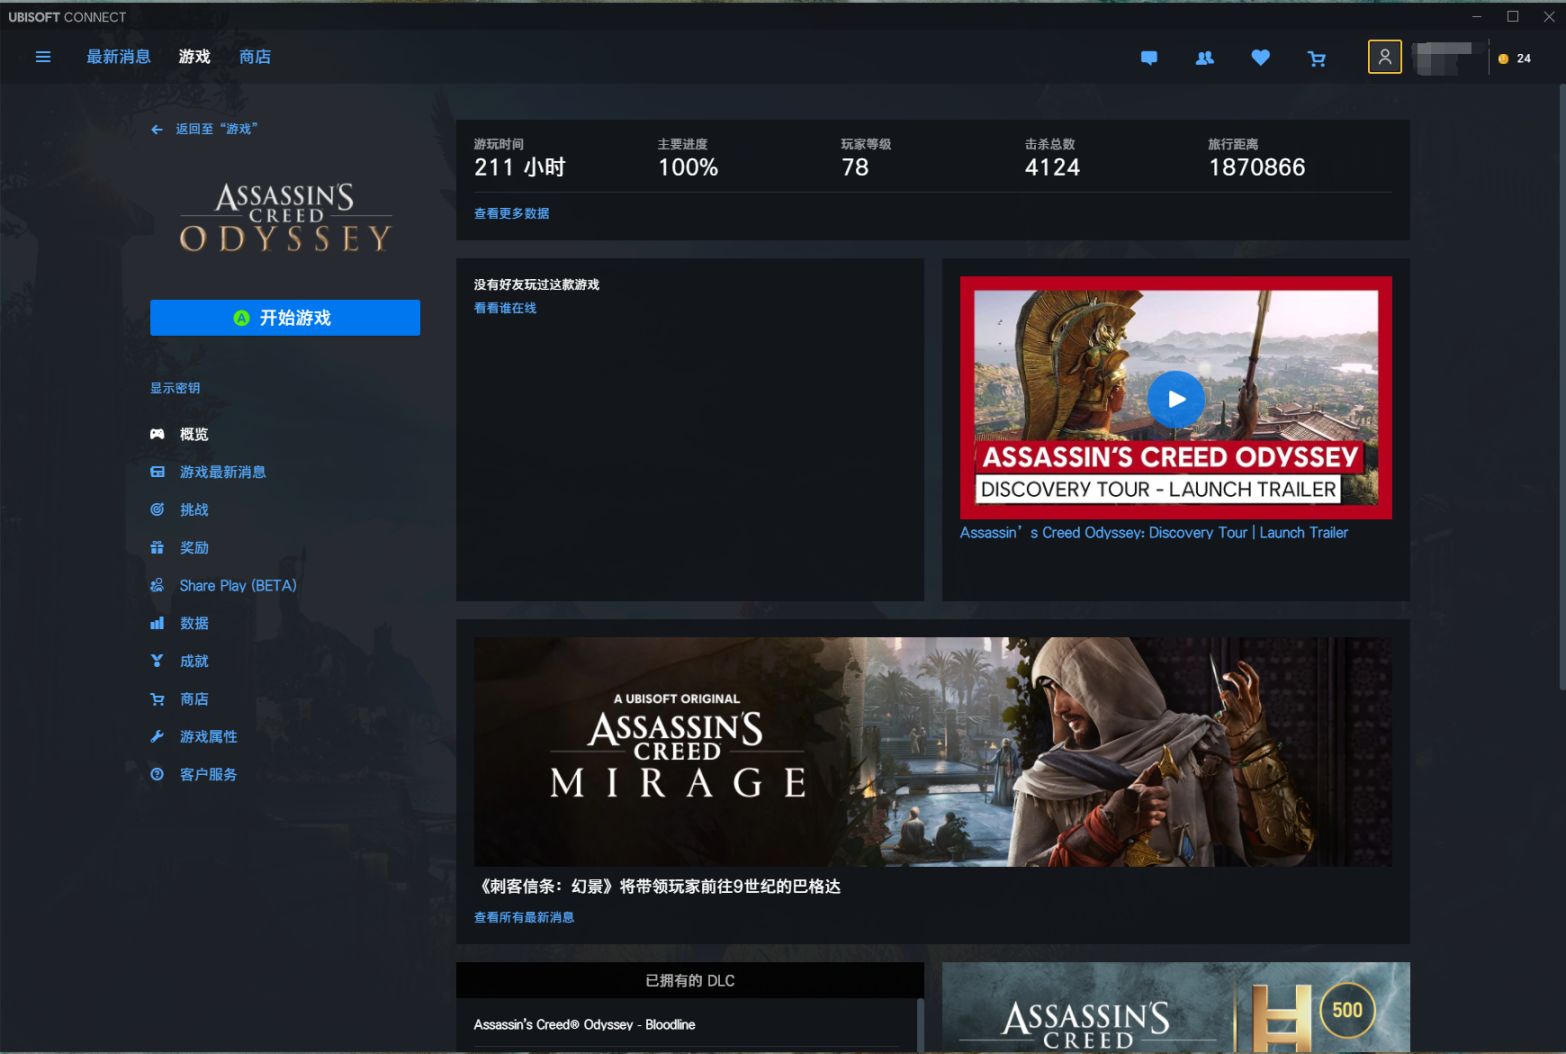Open the 500 units Assassin's Creed reward banner
Screen dimensions: 1566x1054
pyautogui.click(x=1176, y=1007)
